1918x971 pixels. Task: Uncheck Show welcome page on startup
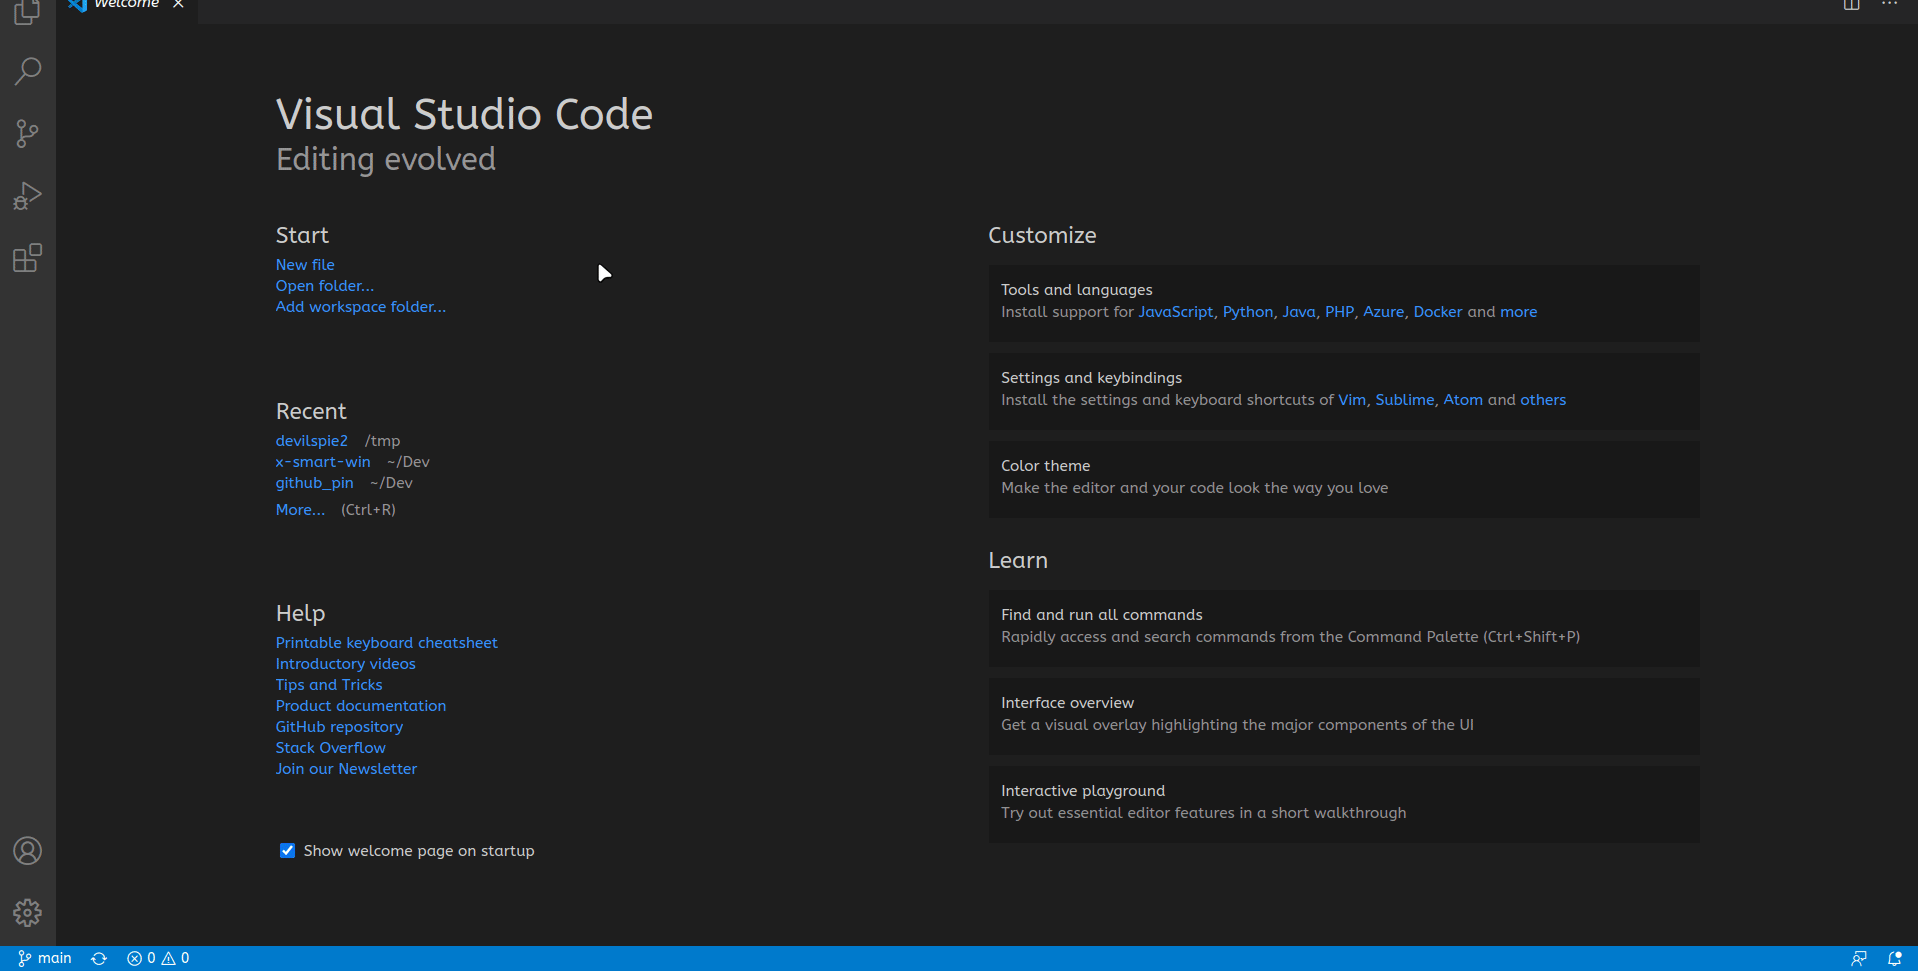pyautogui.click(x=287, y=851)
